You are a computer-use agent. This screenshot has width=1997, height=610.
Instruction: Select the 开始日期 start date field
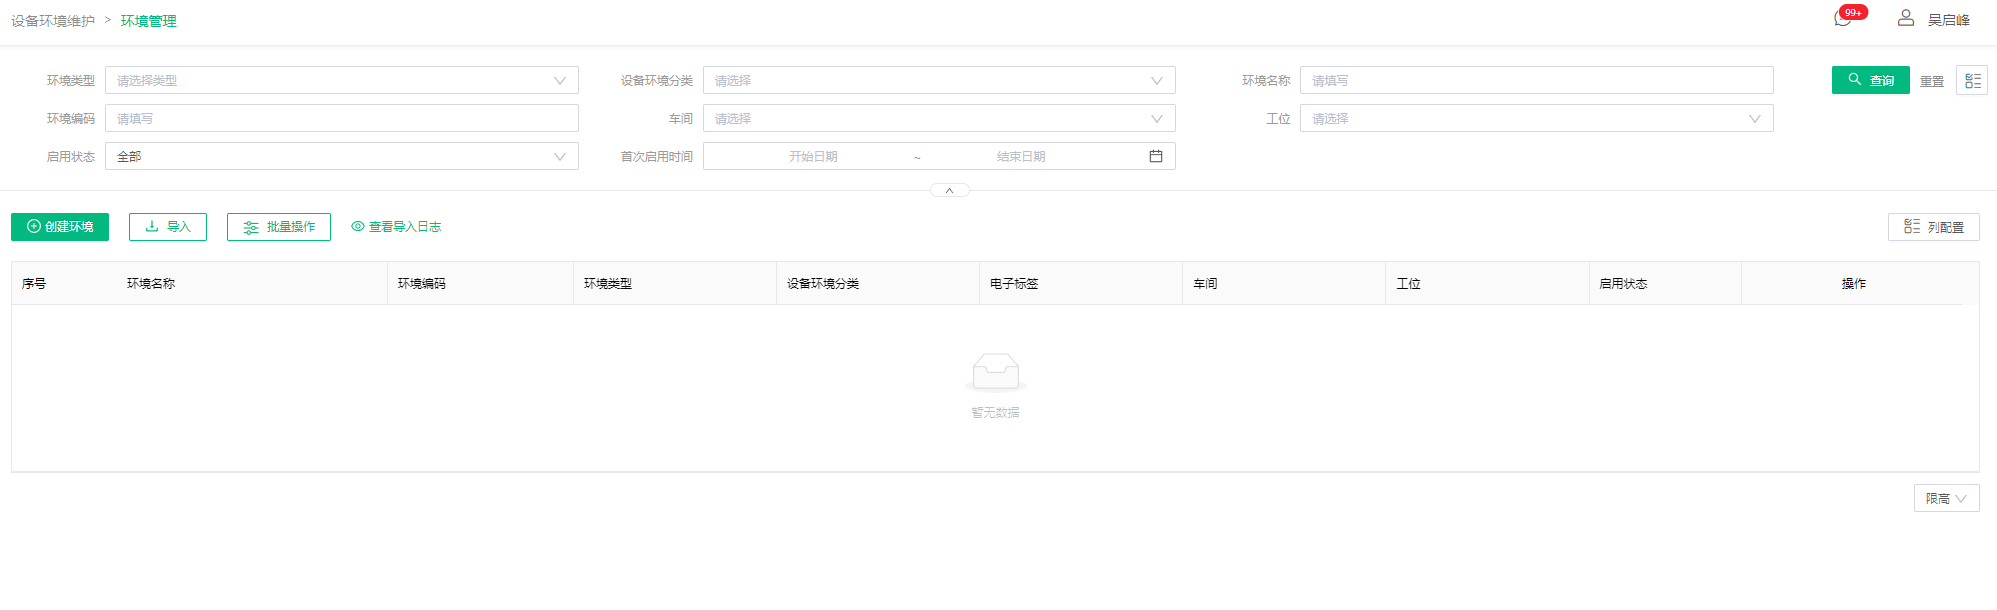[x=813, y=156]
